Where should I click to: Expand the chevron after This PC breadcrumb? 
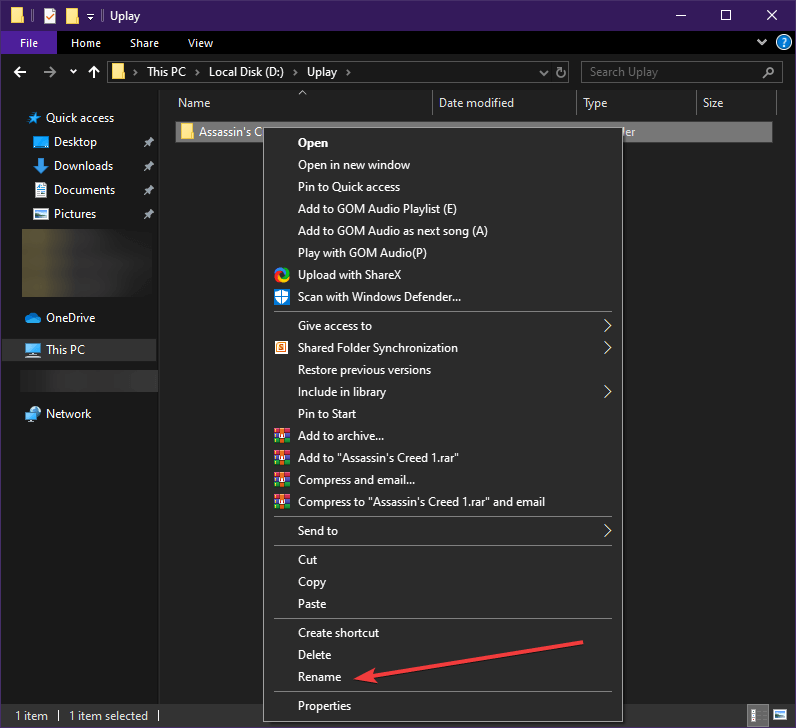197,73
